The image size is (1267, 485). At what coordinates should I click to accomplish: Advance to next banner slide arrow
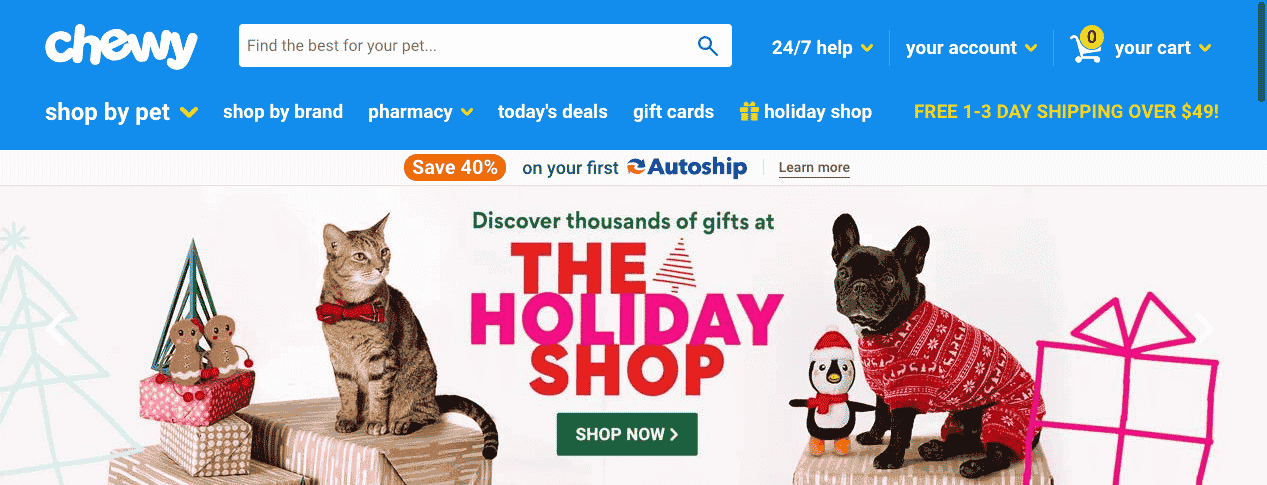(1206, 327)
